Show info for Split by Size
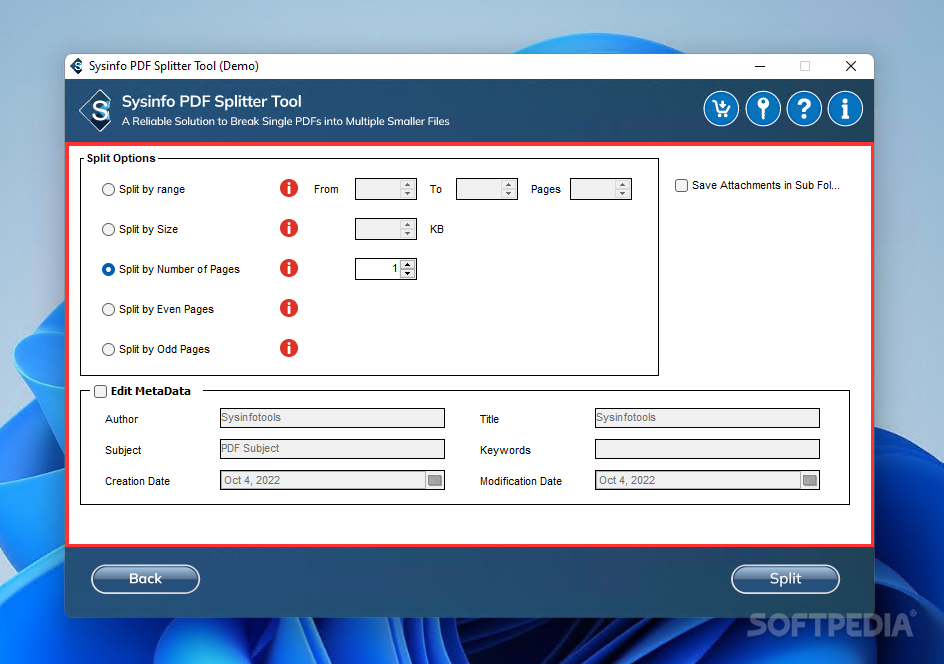Screen dimensions: 944x664 coord(289,228)
